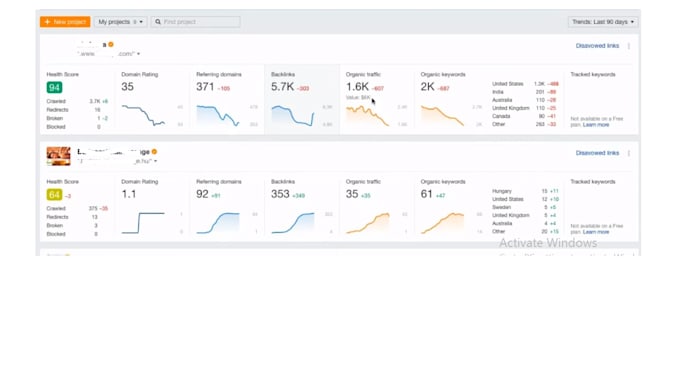
Task: Click the orange New project button
Action: click(x=65, y=22)
